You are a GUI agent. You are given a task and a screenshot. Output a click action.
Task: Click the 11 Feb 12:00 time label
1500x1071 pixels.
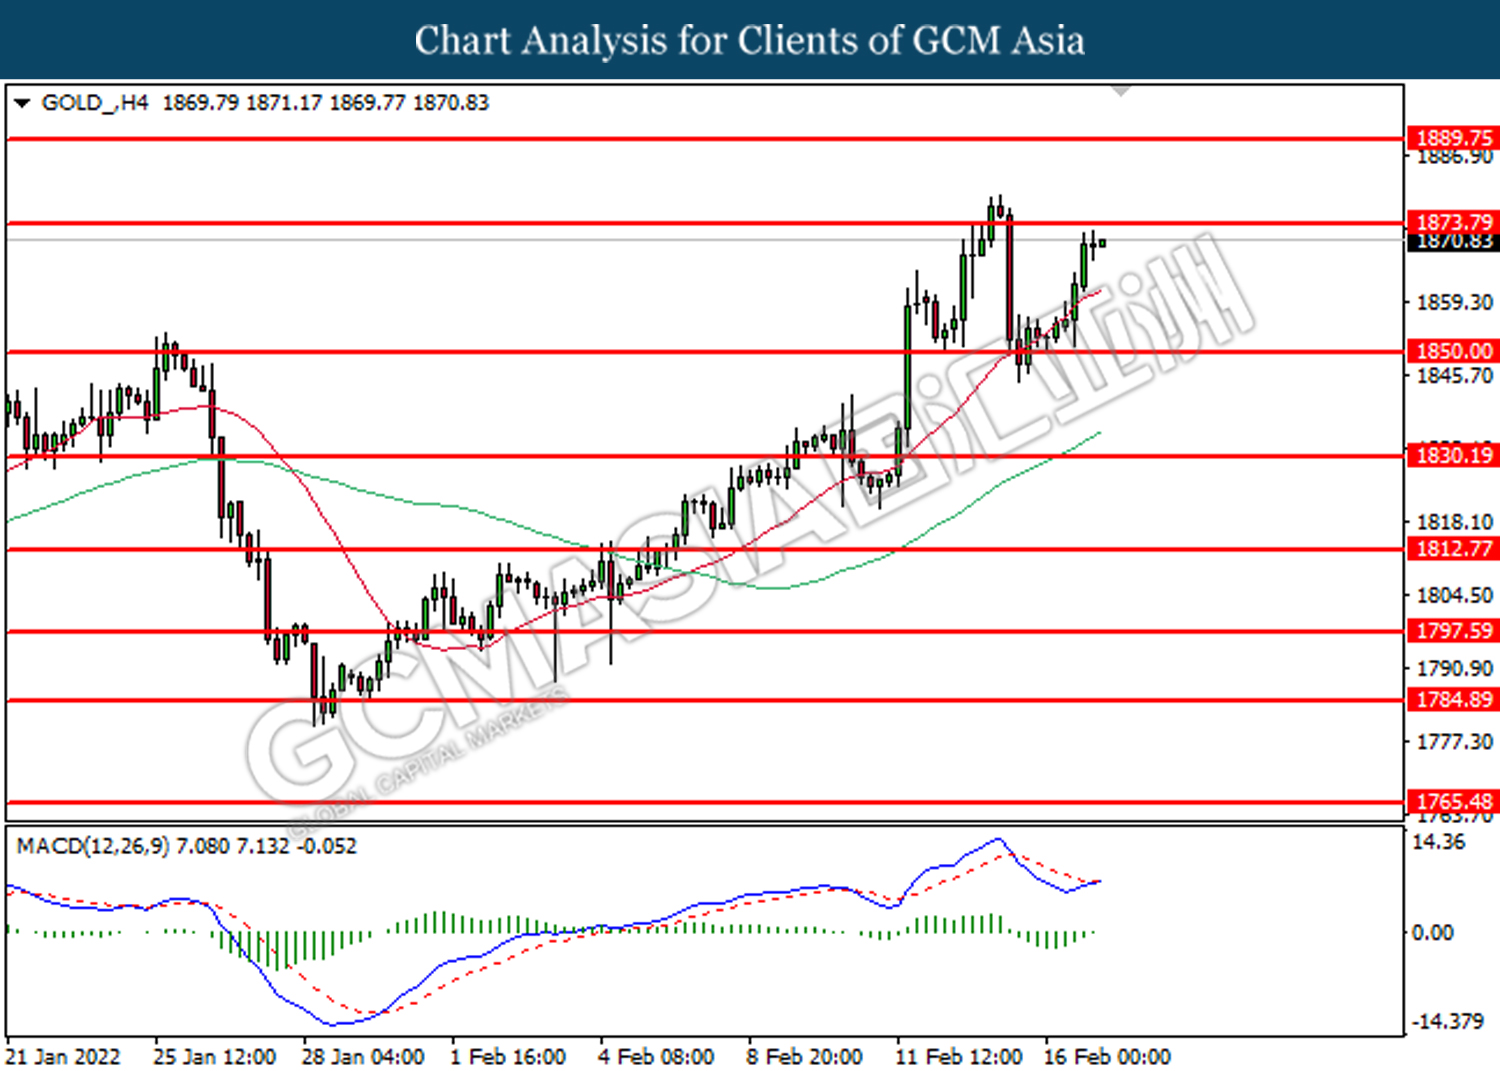pos(958,1057)
